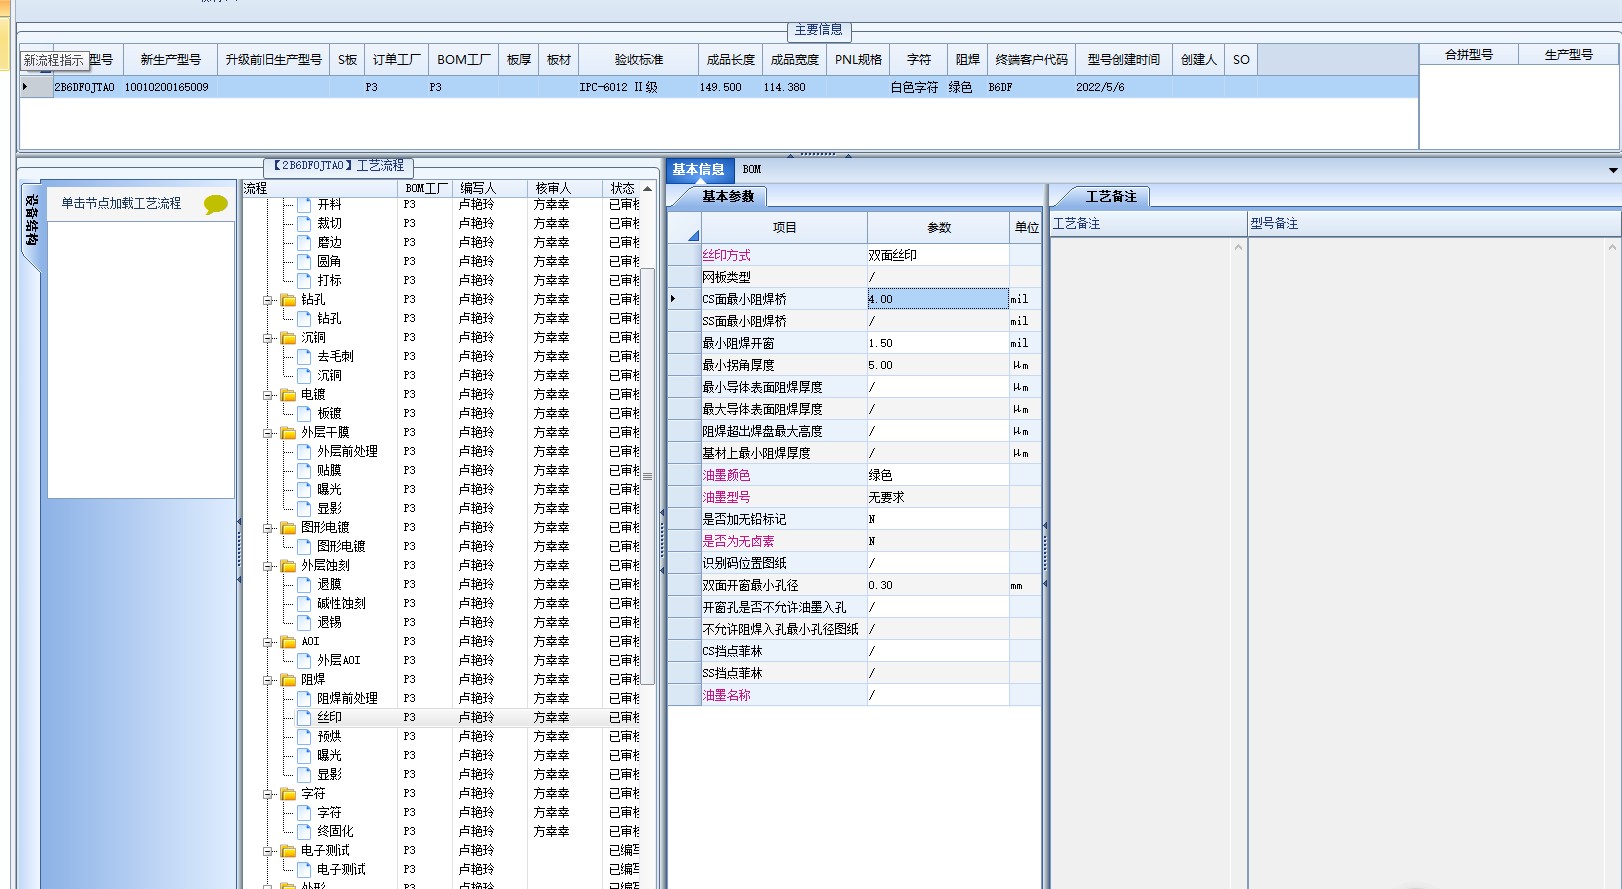Click the 外层蚀刻 folder icon
1622x889 pixels.
(x=288, y=565)
